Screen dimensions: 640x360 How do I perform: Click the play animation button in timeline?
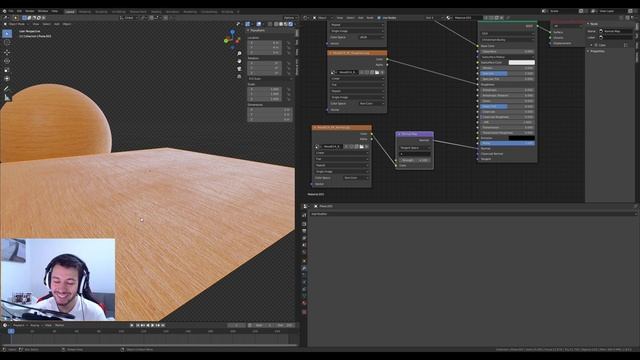(x=152, y=325)
